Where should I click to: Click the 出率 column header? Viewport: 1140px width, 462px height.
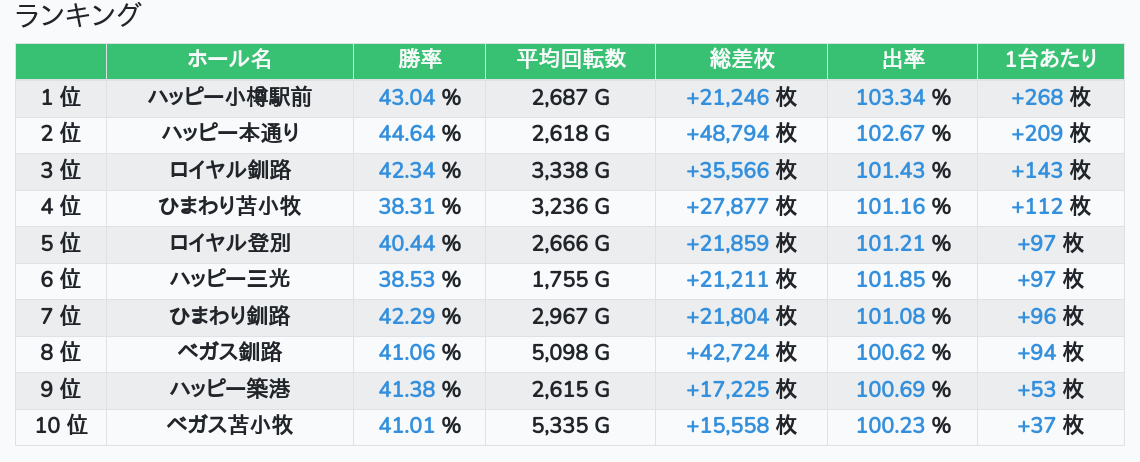903,60
